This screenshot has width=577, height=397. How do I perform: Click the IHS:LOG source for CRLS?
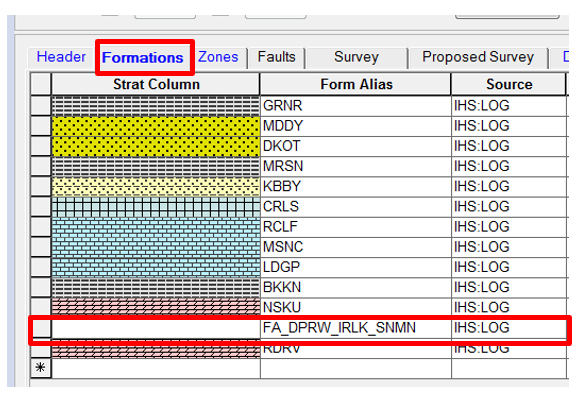[x=509, y=207]
